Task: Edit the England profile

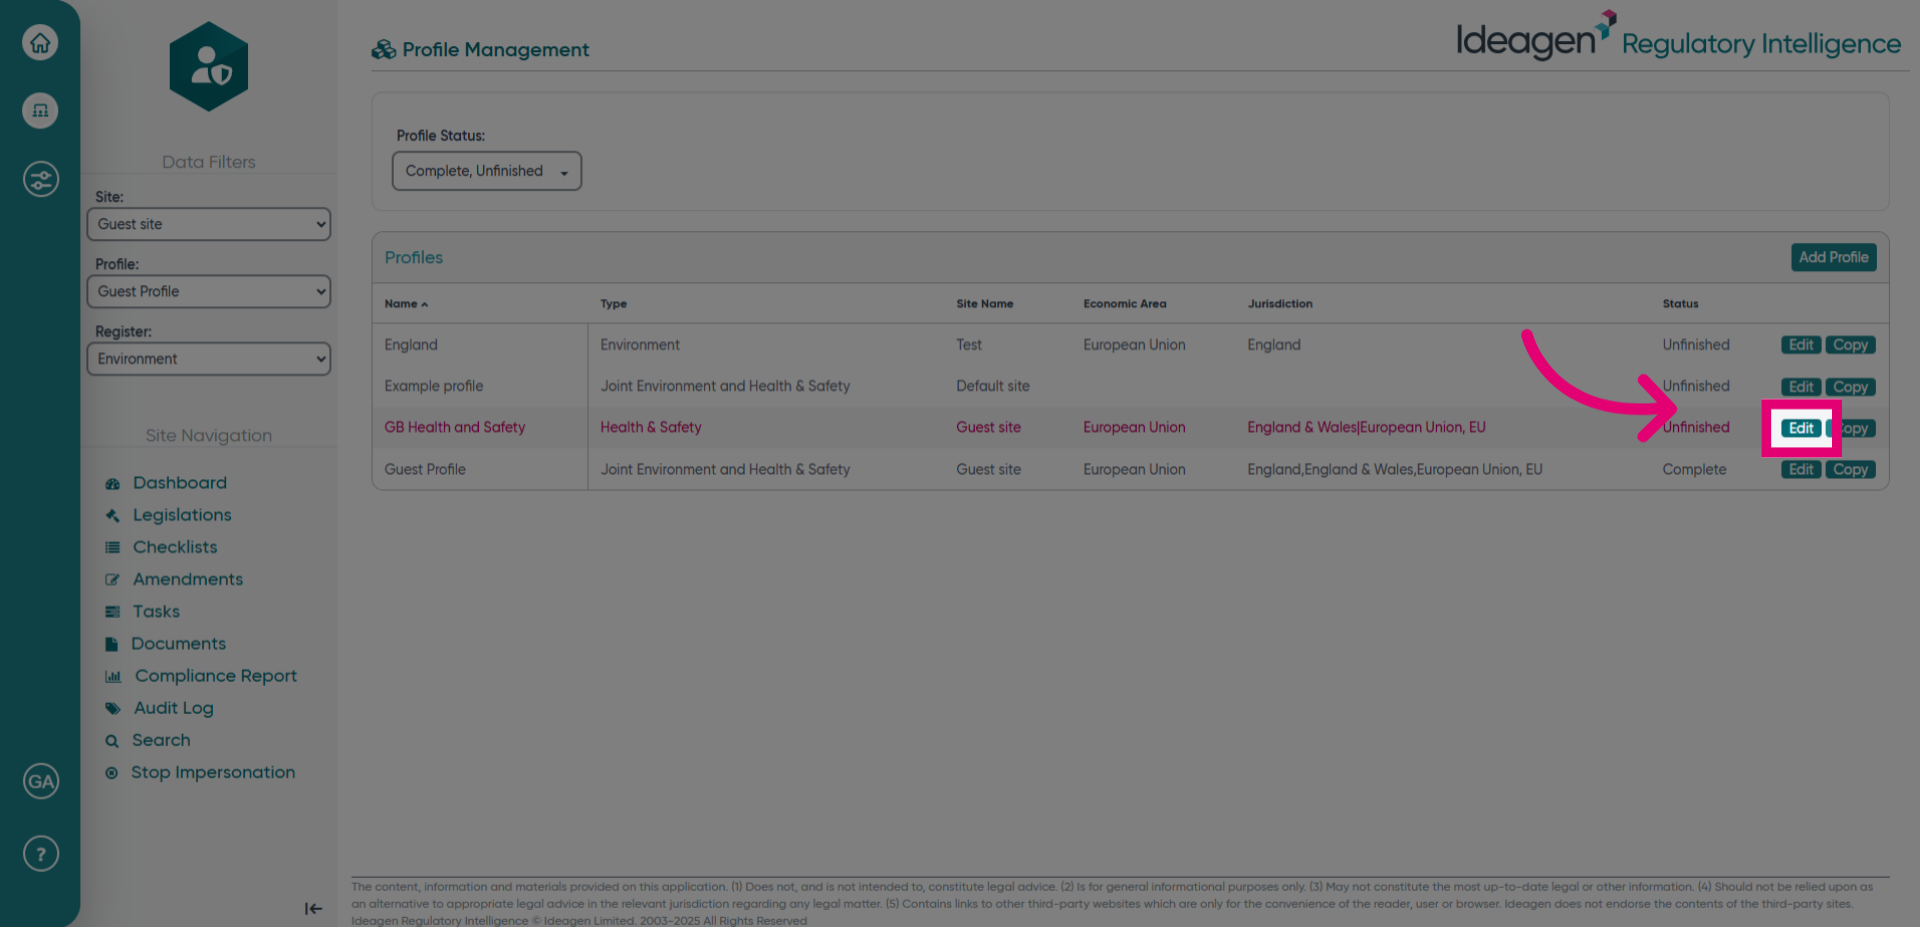Action: pyautogui.click(x=1801, y=345)
